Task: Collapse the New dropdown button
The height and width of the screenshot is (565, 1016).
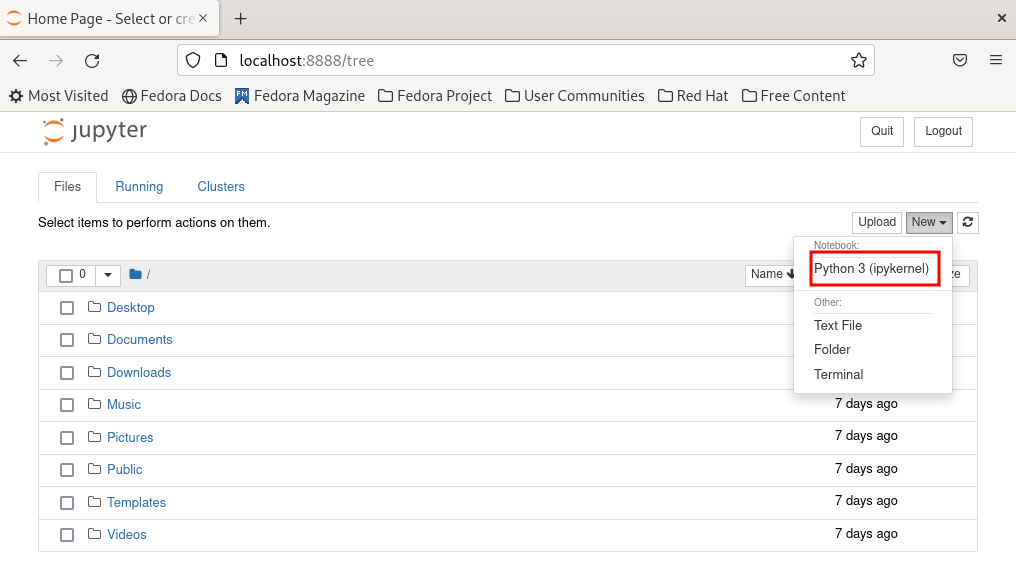Action: [929, 223]
